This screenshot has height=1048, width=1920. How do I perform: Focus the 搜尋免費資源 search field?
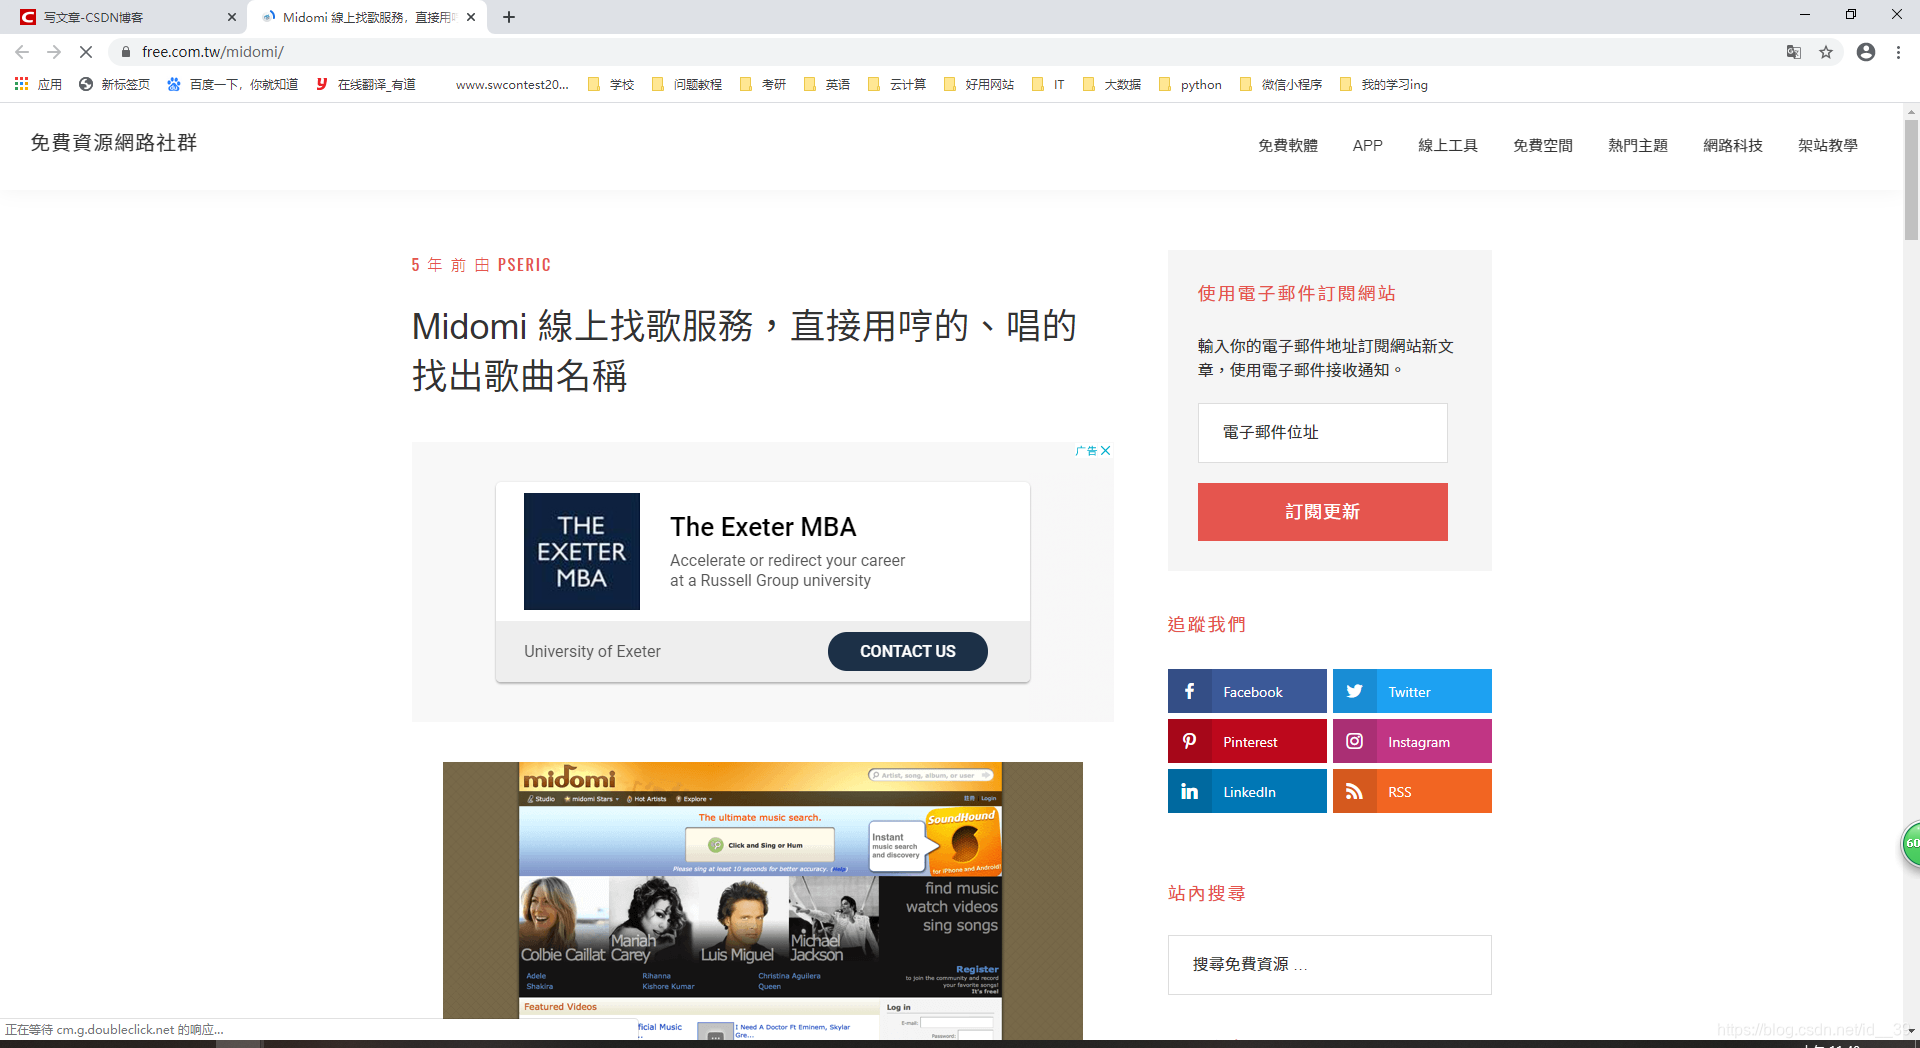(x=1330, y=965)
